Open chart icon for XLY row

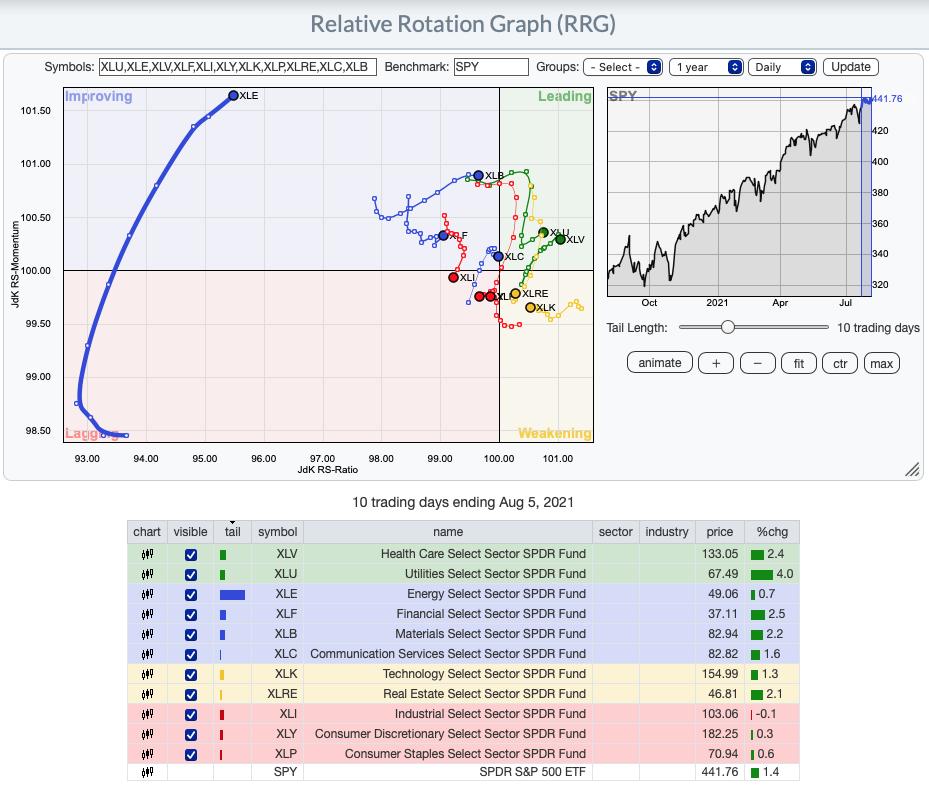click(x=147, y=734)
